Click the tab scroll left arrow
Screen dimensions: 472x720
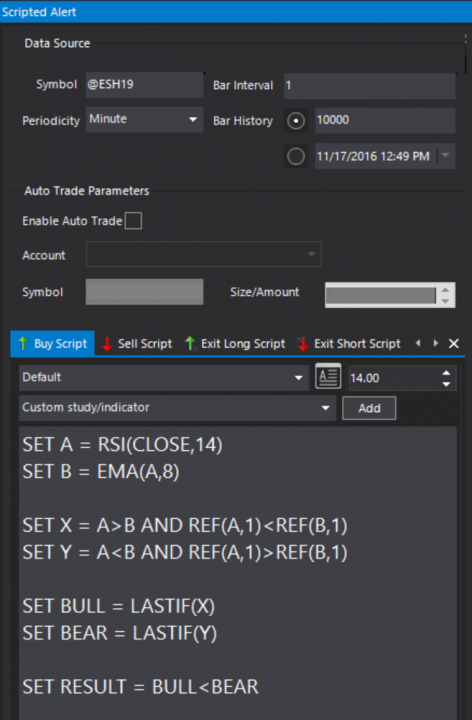418,343
